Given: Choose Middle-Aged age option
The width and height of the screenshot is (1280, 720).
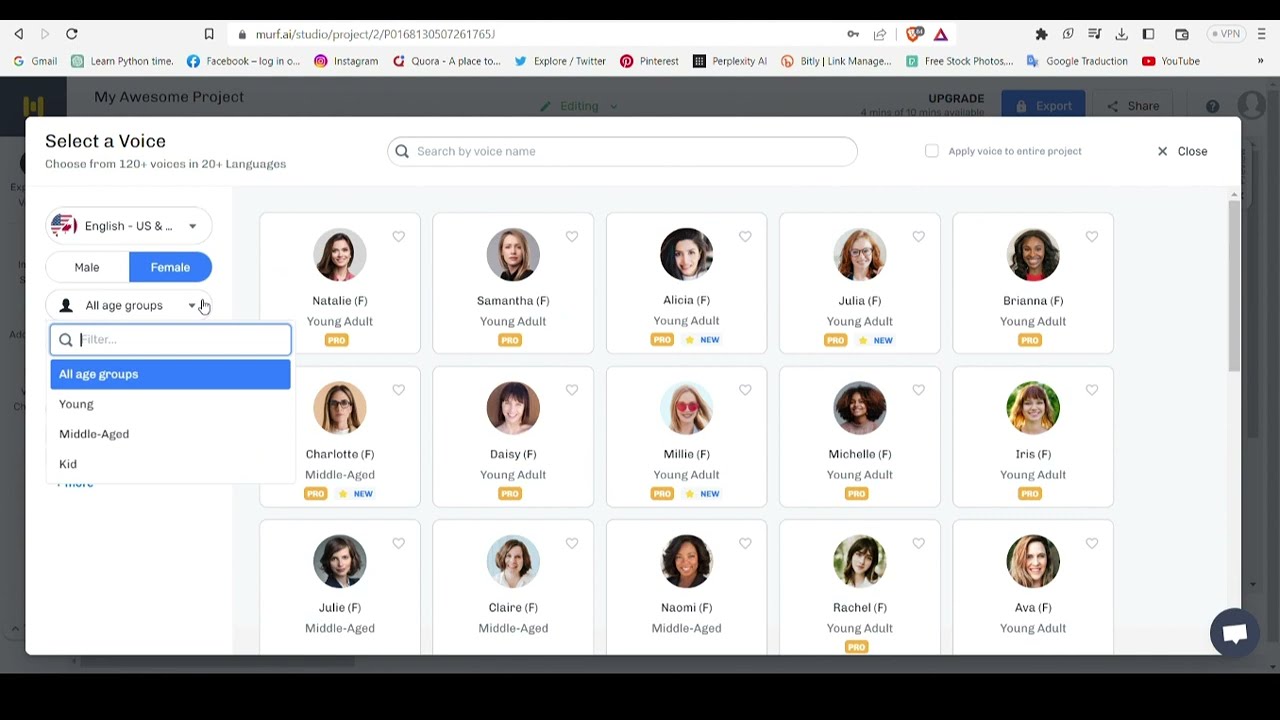Looking at the screenshot, I should tap(170, 434).
